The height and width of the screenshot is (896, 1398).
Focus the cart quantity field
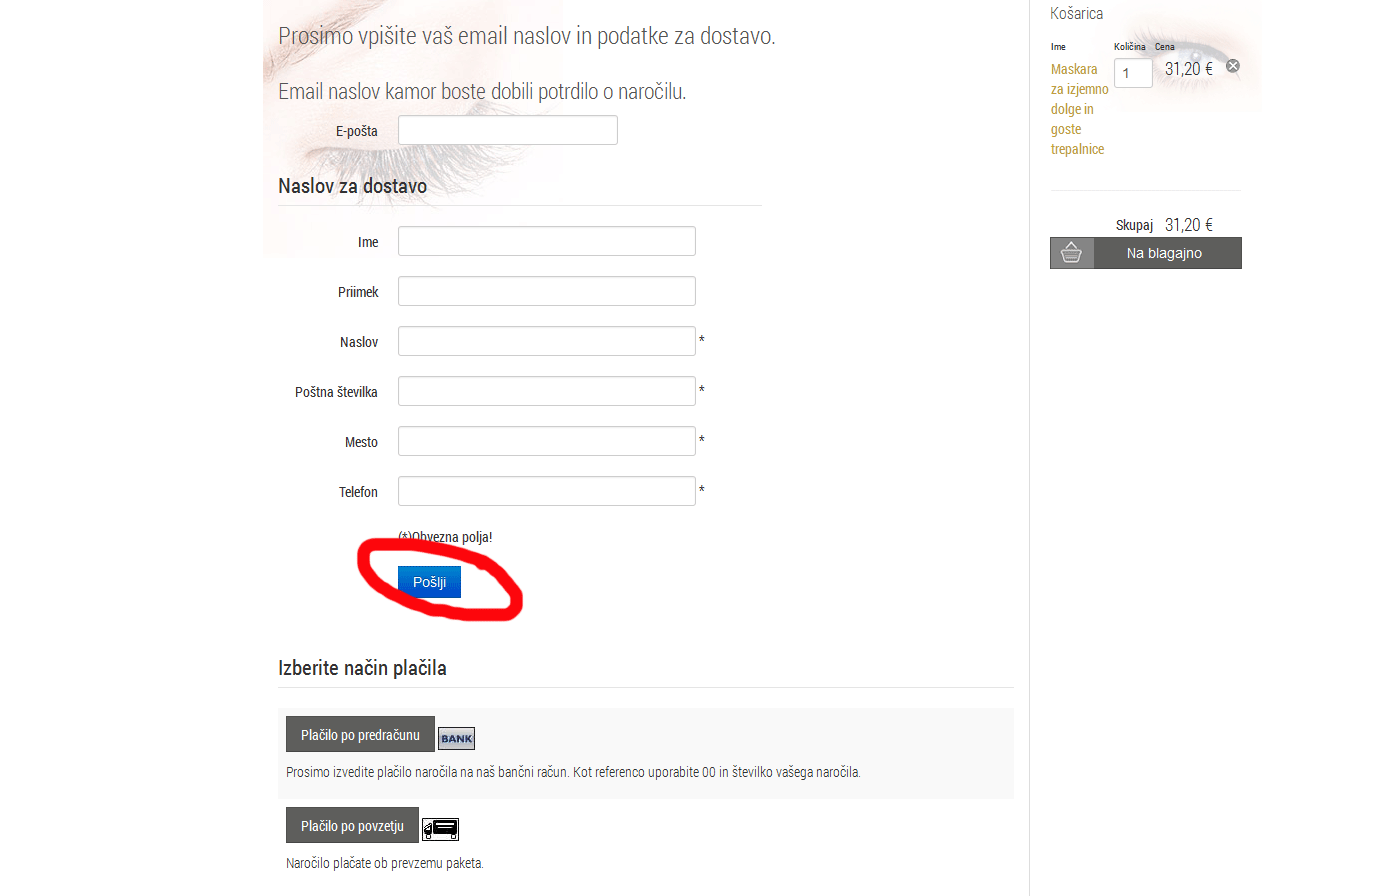pyautogui.click(x=1133, y=73)
